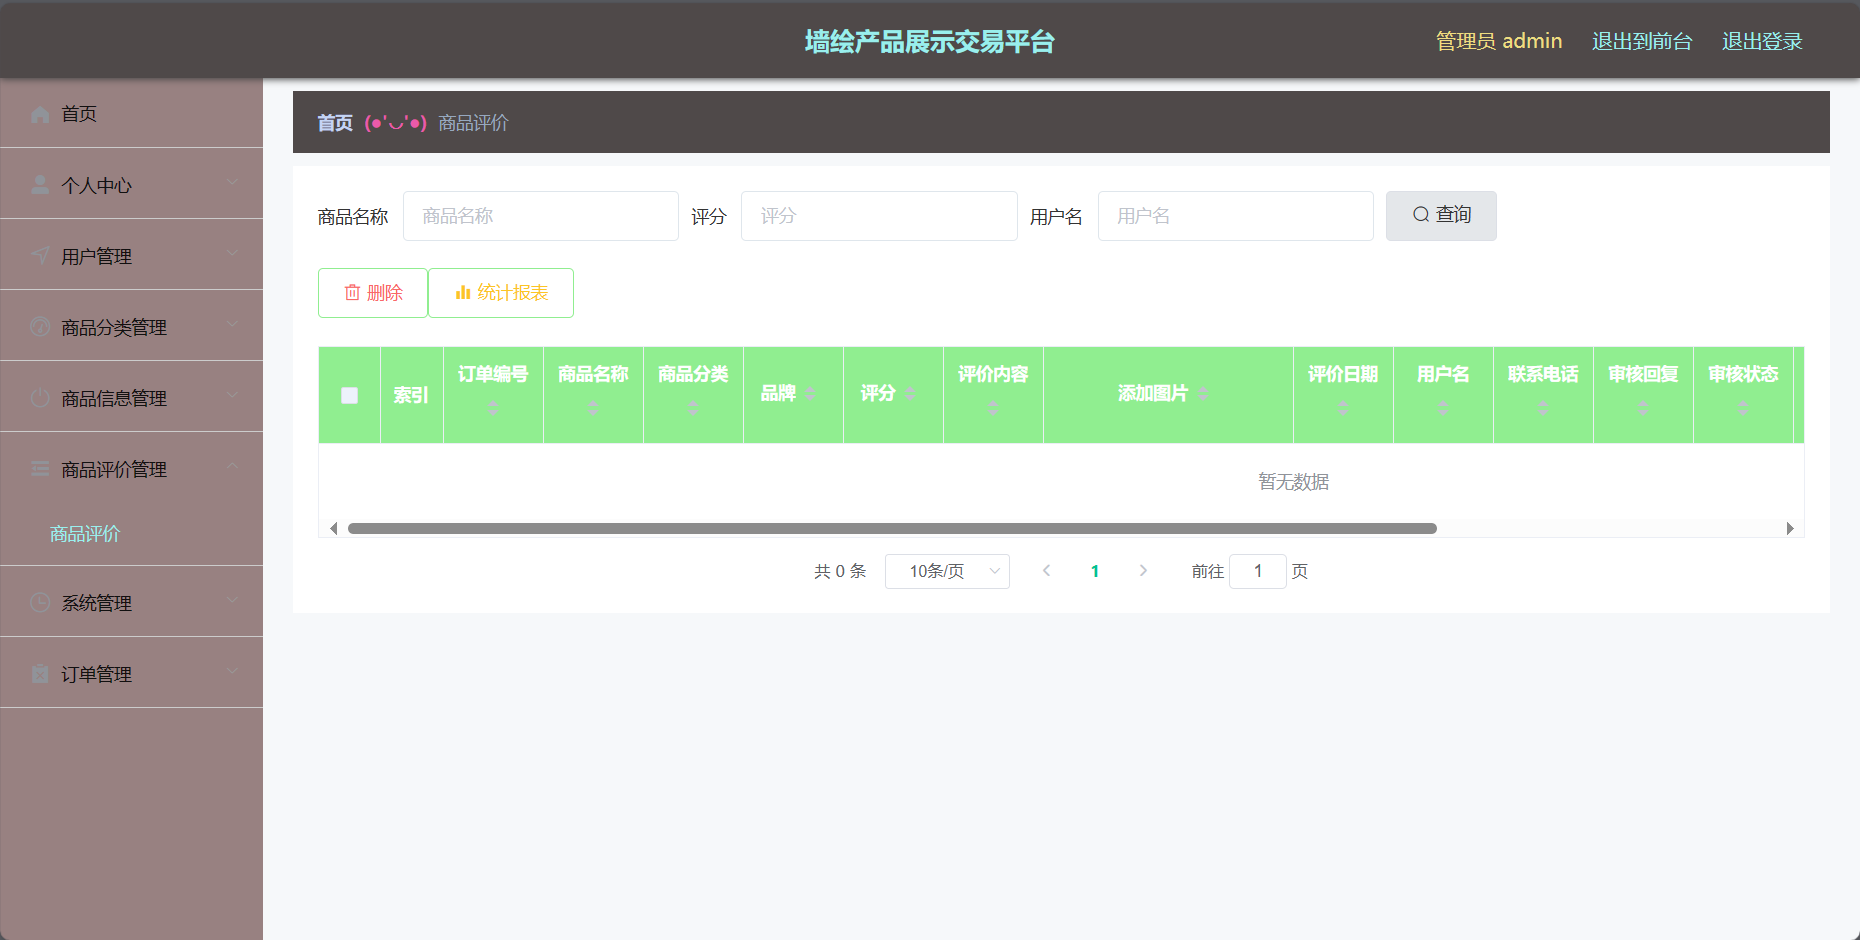This screenshot has width=1860, height=940.
Task: Click the 商品评价 breadcrumb text
Action: pos(473,123)
